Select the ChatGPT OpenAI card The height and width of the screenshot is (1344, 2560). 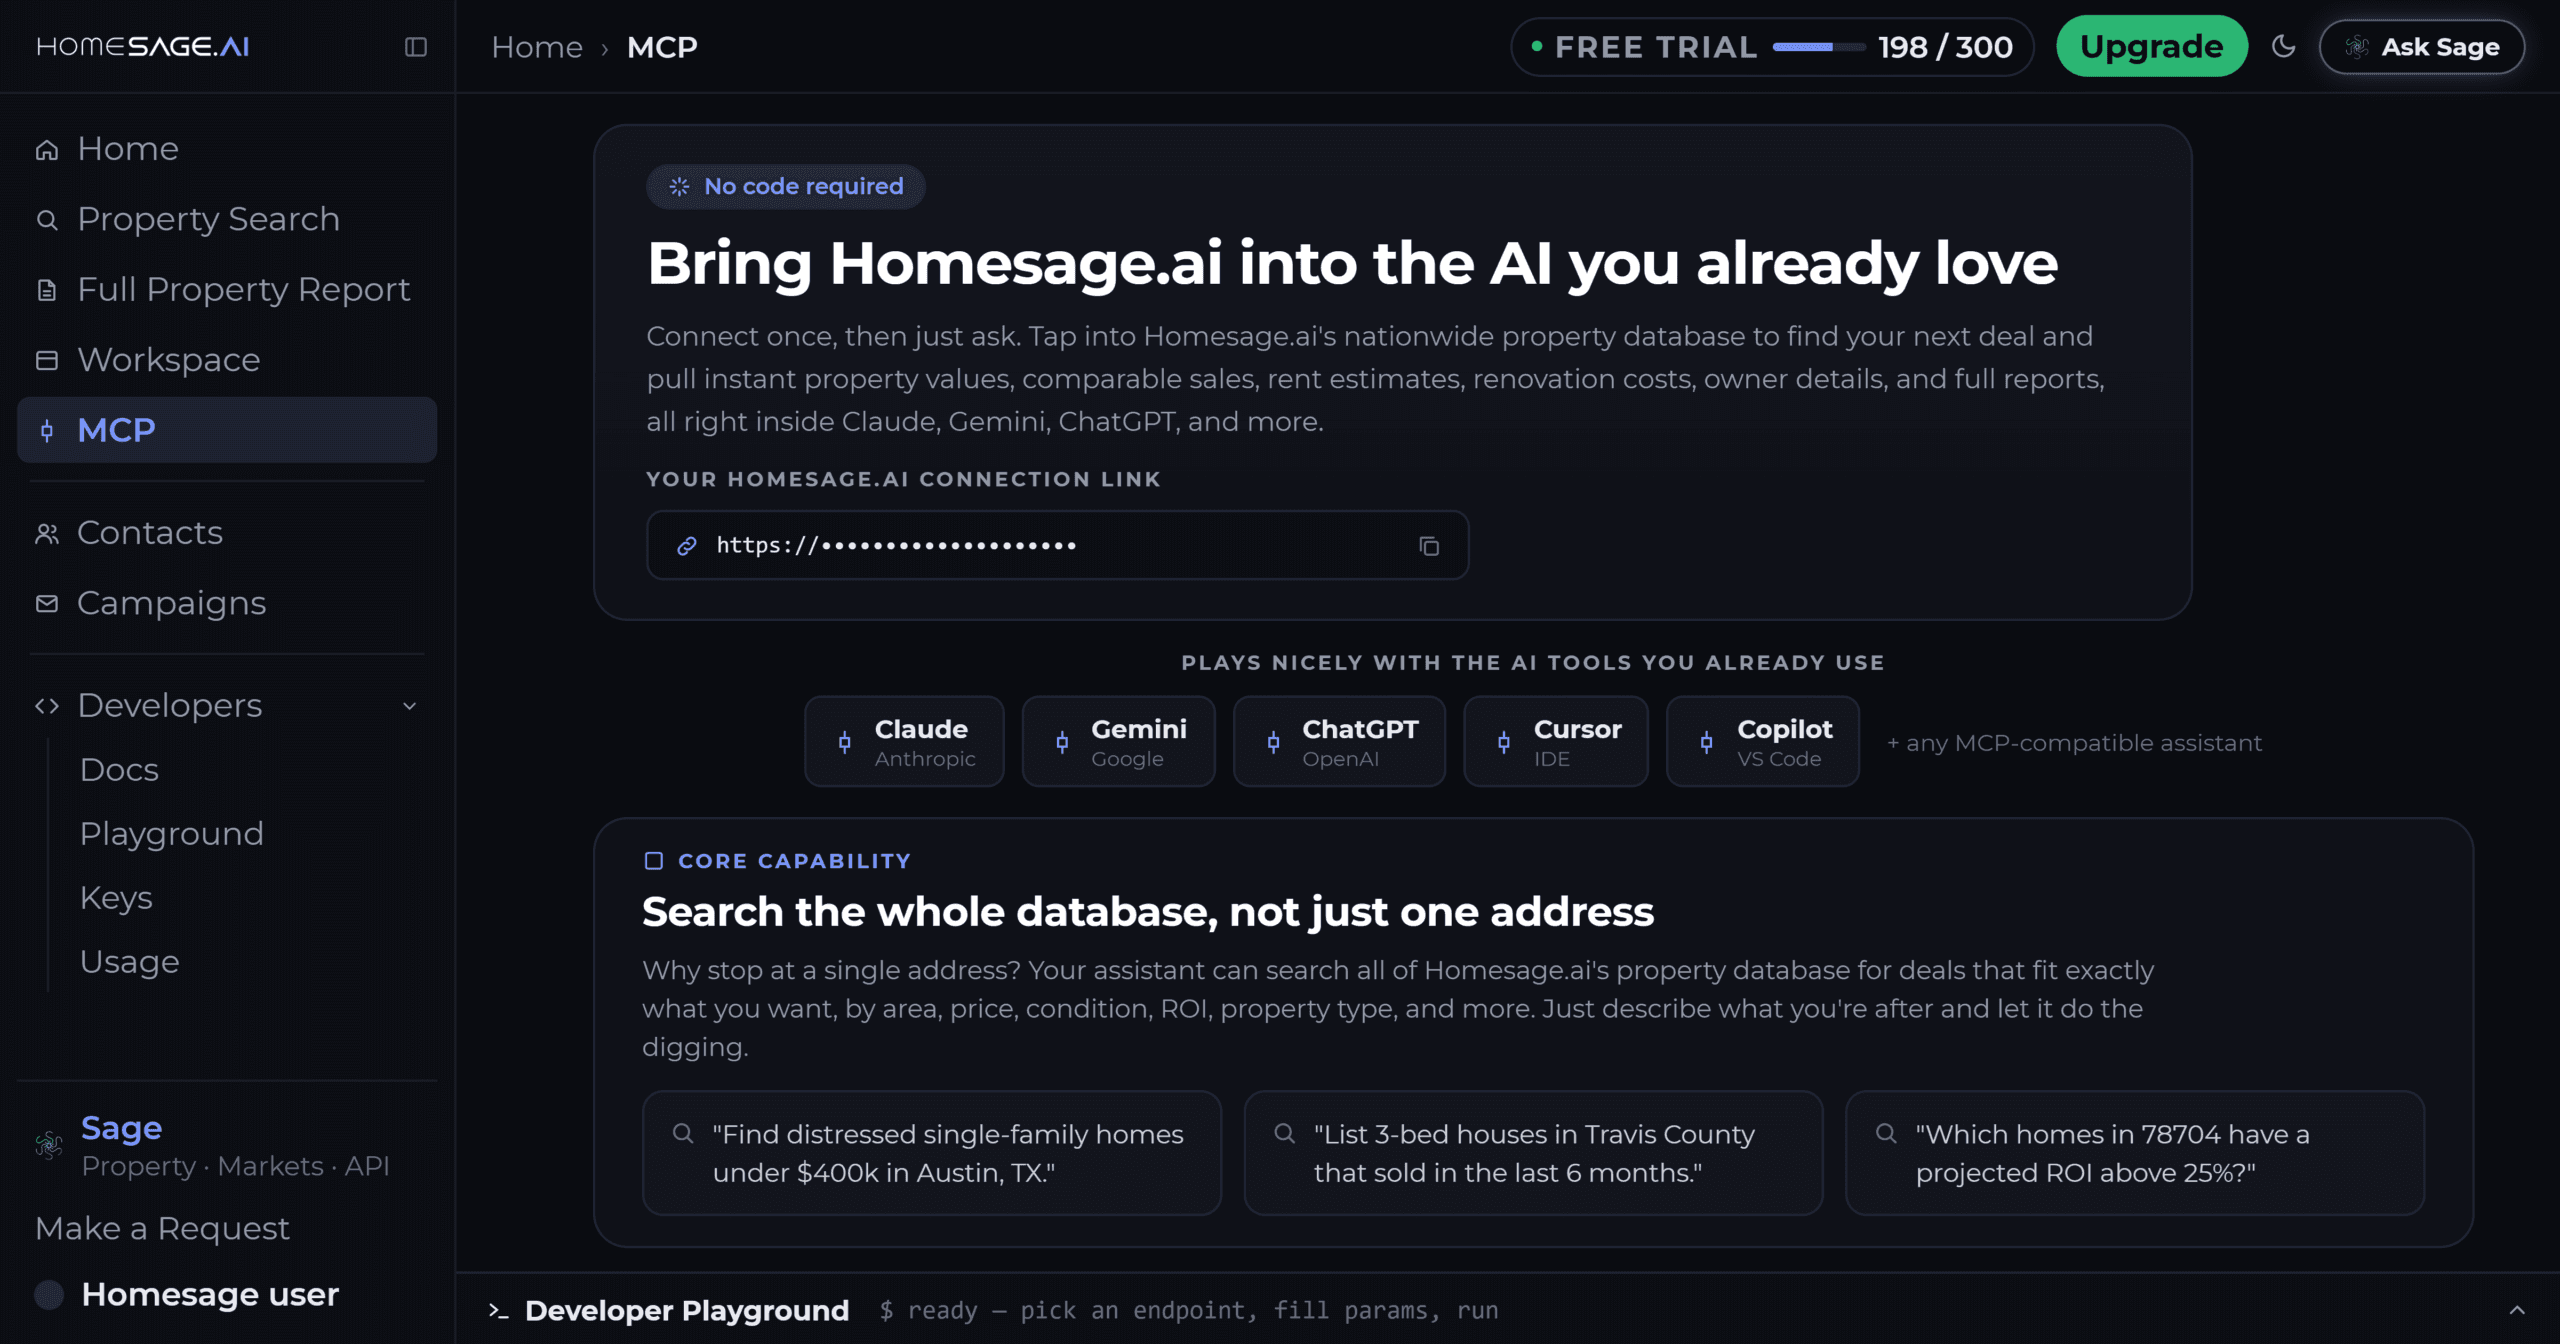[x=1340, y=742]
